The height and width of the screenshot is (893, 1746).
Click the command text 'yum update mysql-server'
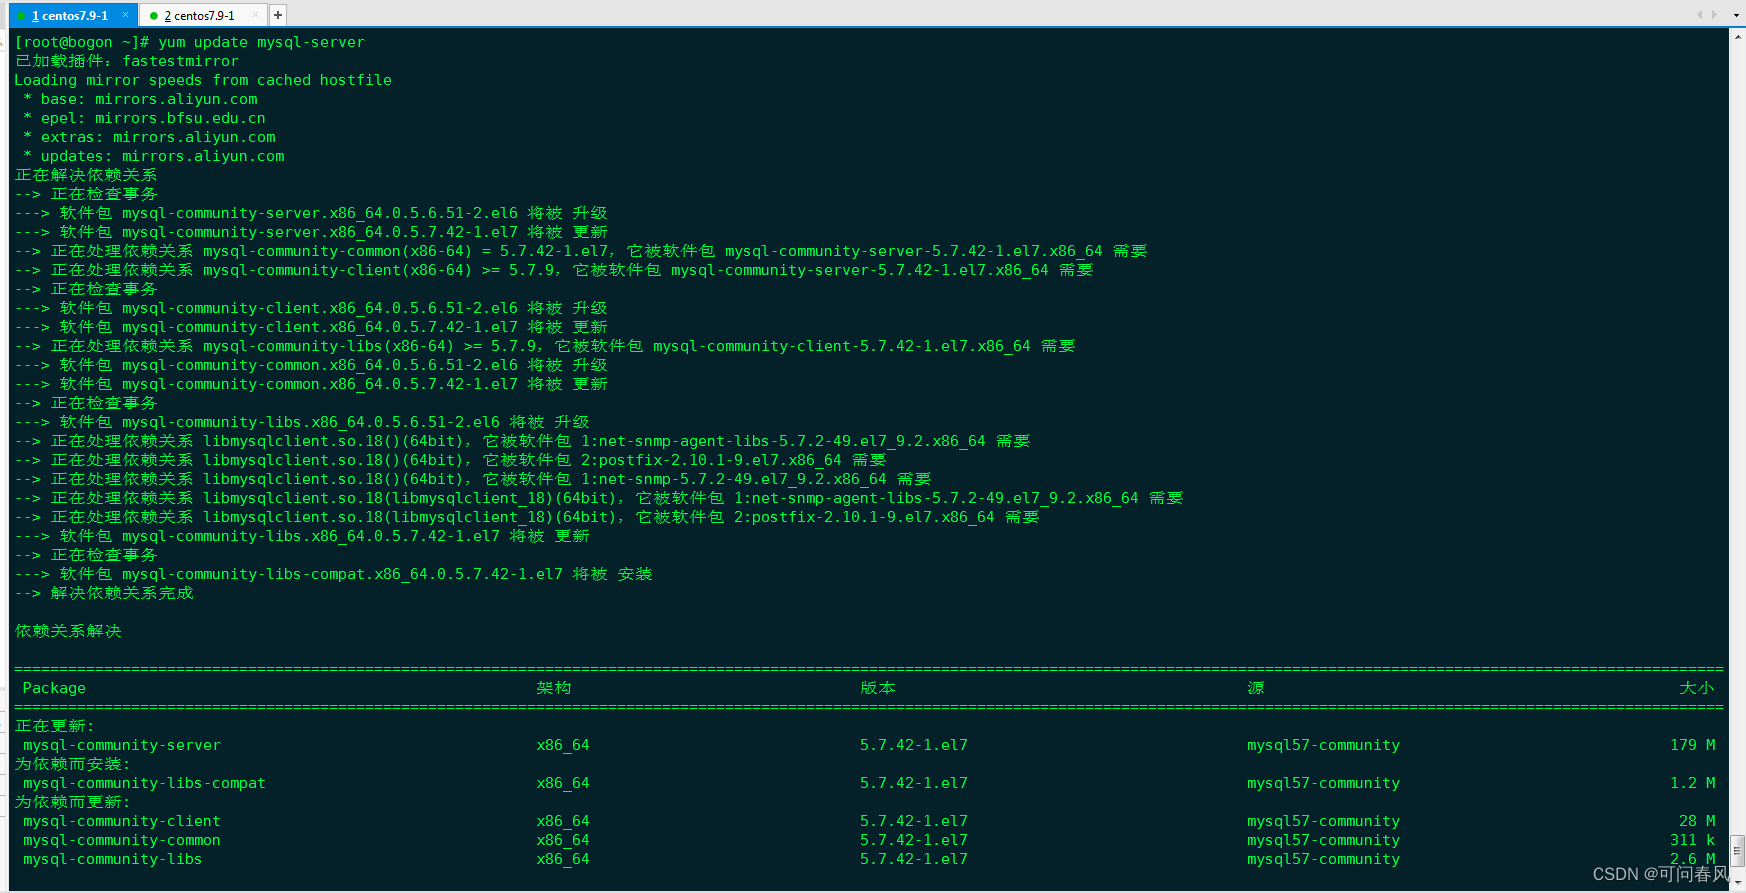(x=261, y=42)
